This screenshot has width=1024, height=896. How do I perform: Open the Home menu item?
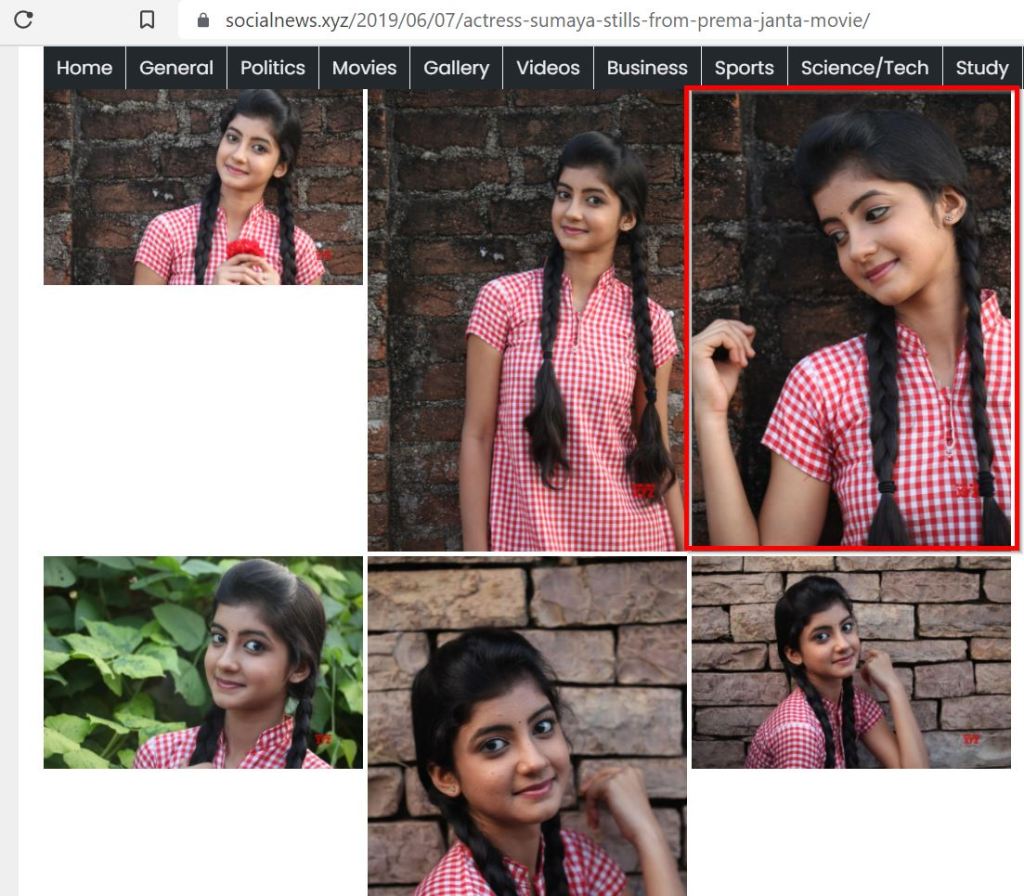pos(84,68)
